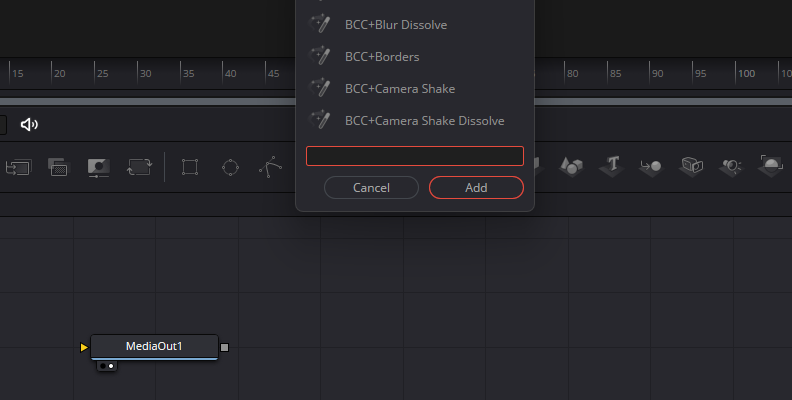Click the Cancel button
792x400 pixels.
point(371,187)
